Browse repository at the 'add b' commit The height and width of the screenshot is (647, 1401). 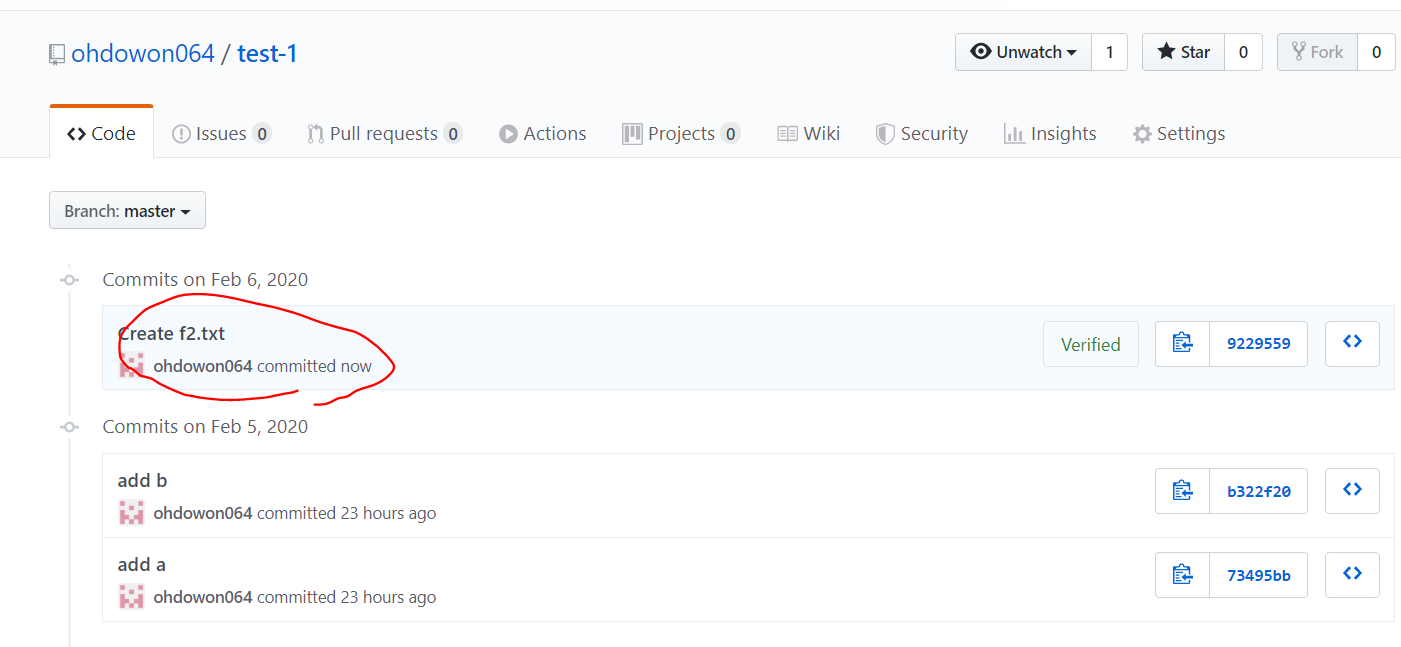point(1352,491)
